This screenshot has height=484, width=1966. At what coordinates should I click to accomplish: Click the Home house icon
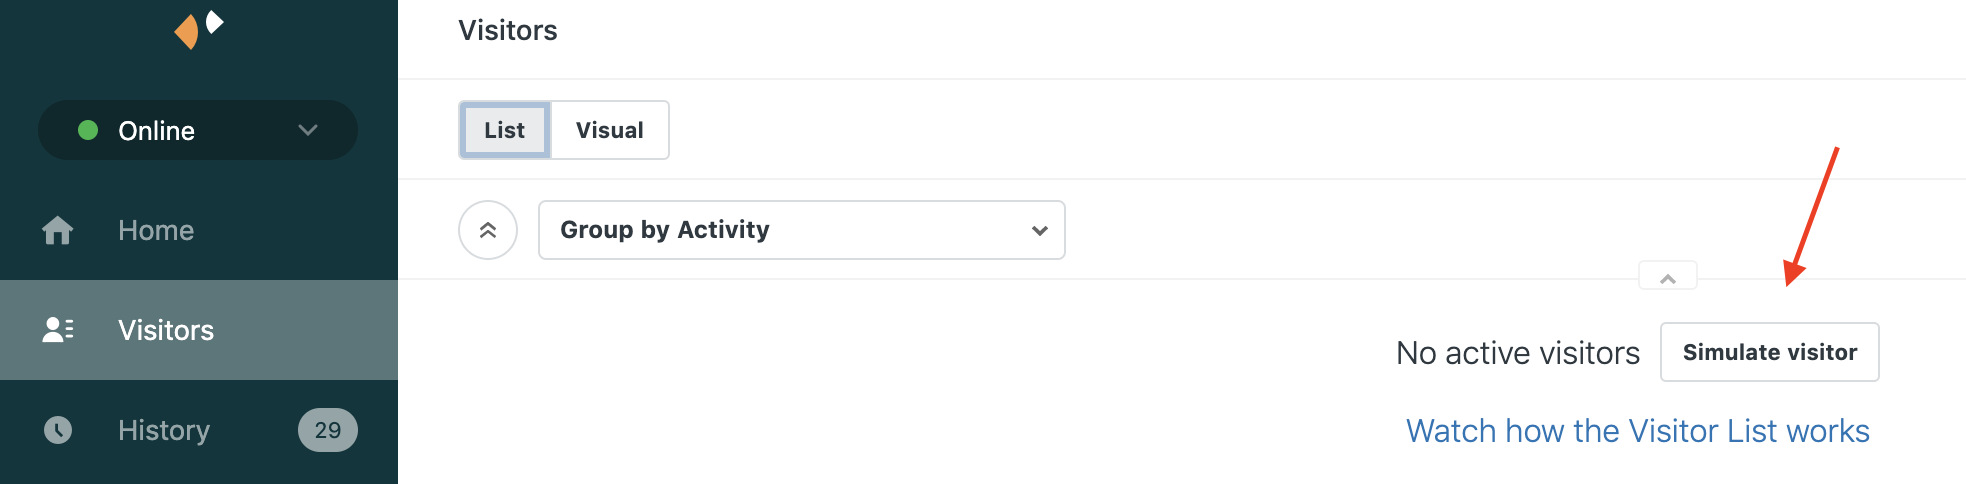point(58,230)
